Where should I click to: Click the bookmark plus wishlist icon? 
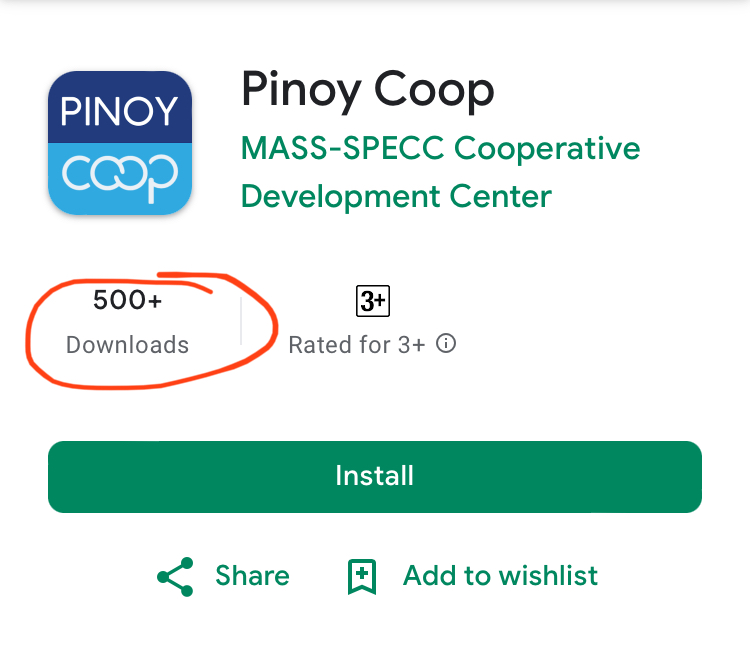click(362, 576)
